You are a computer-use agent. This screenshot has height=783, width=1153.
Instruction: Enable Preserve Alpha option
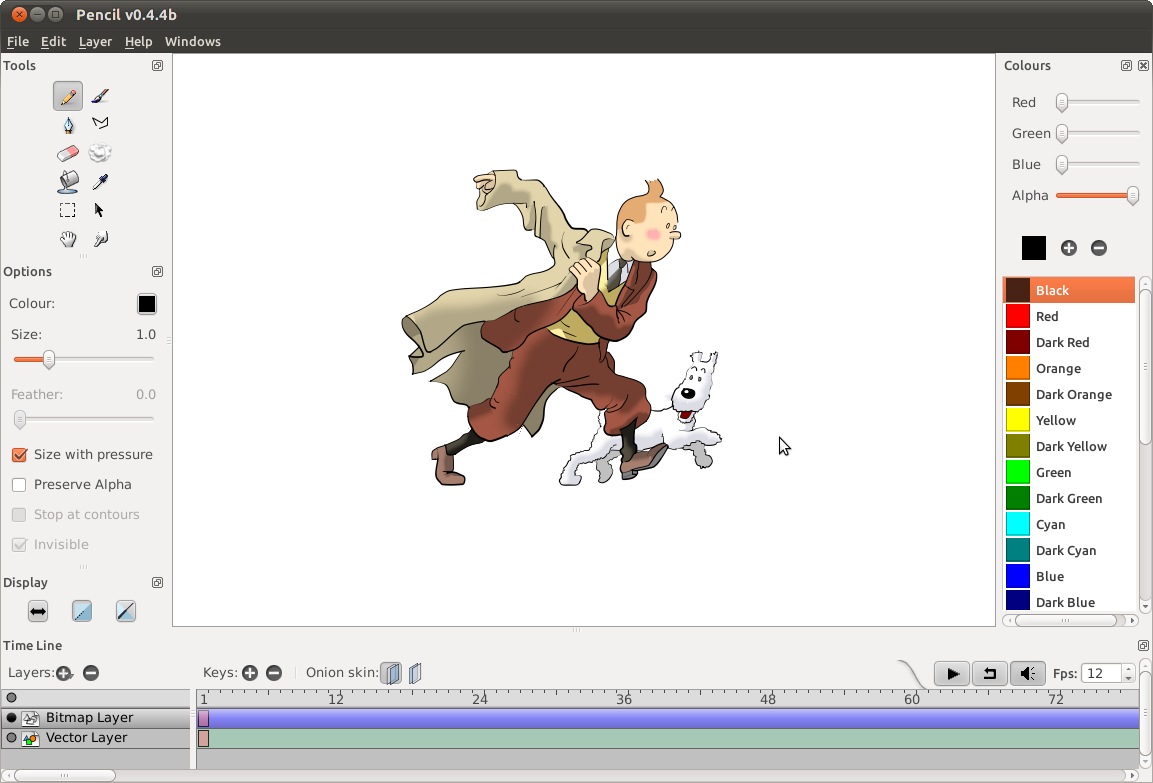point(17,484)
